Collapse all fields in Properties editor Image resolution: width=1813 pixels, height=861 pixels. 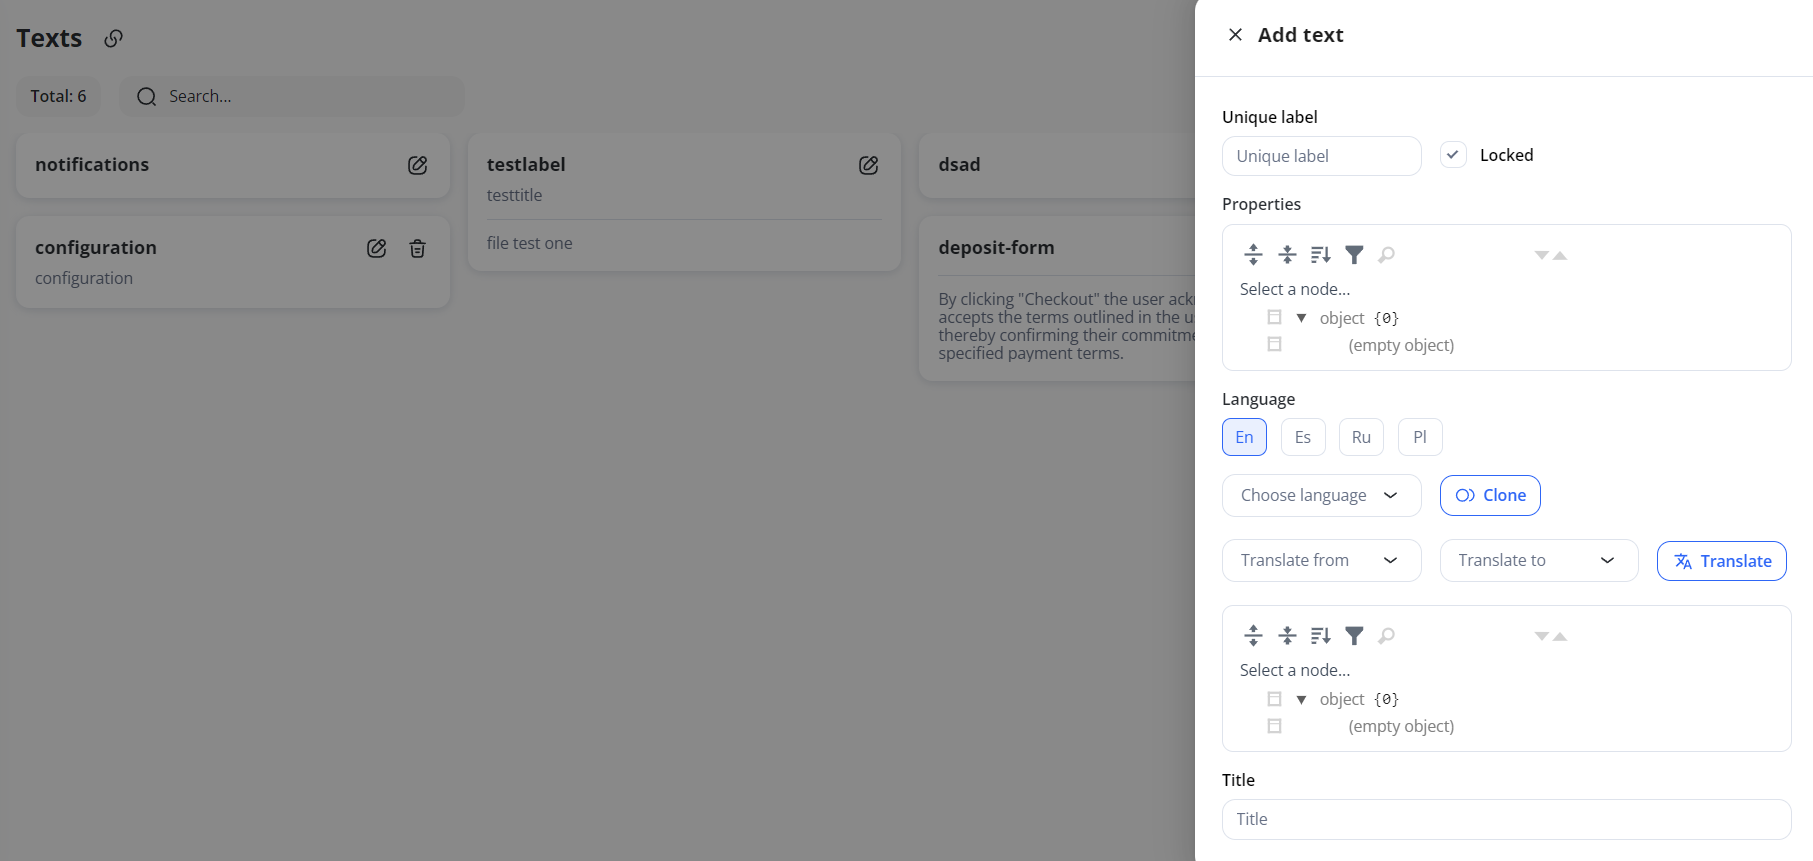(1287, 254)
